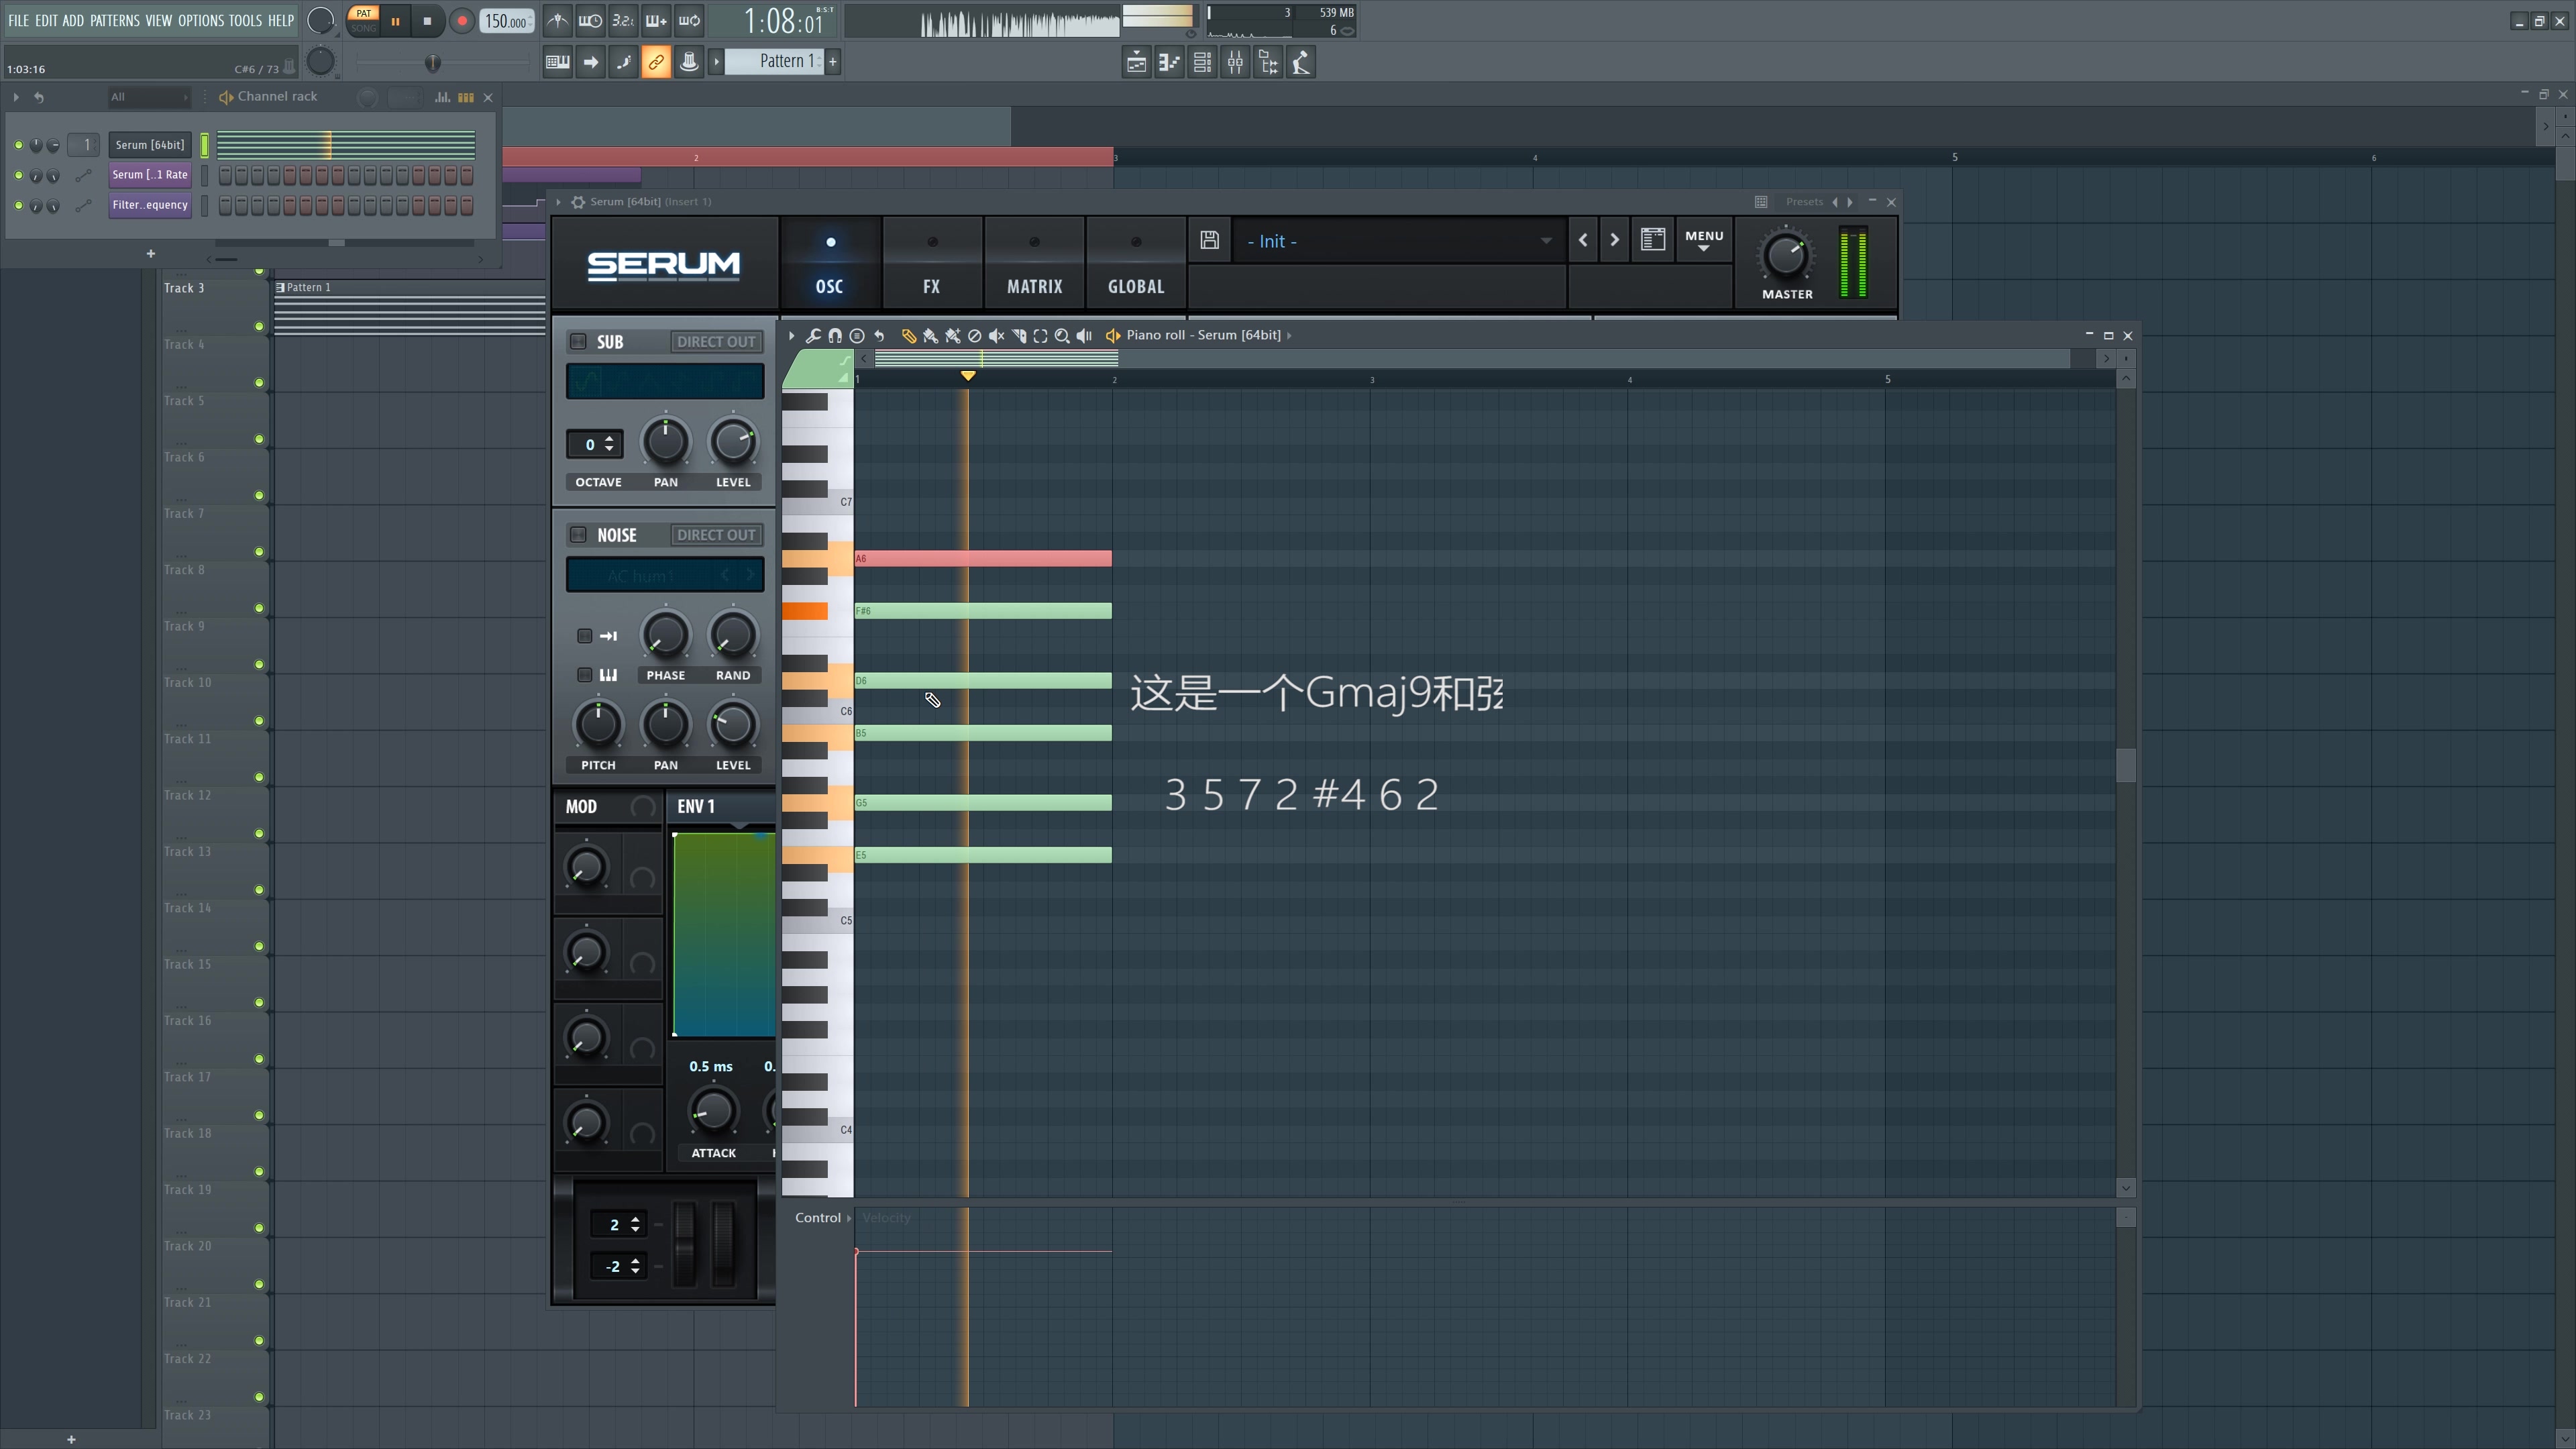Open the channel rack menu arrow
Image resolution: width=2576 pixels, height=1449 pixels.
click(16, 97)
